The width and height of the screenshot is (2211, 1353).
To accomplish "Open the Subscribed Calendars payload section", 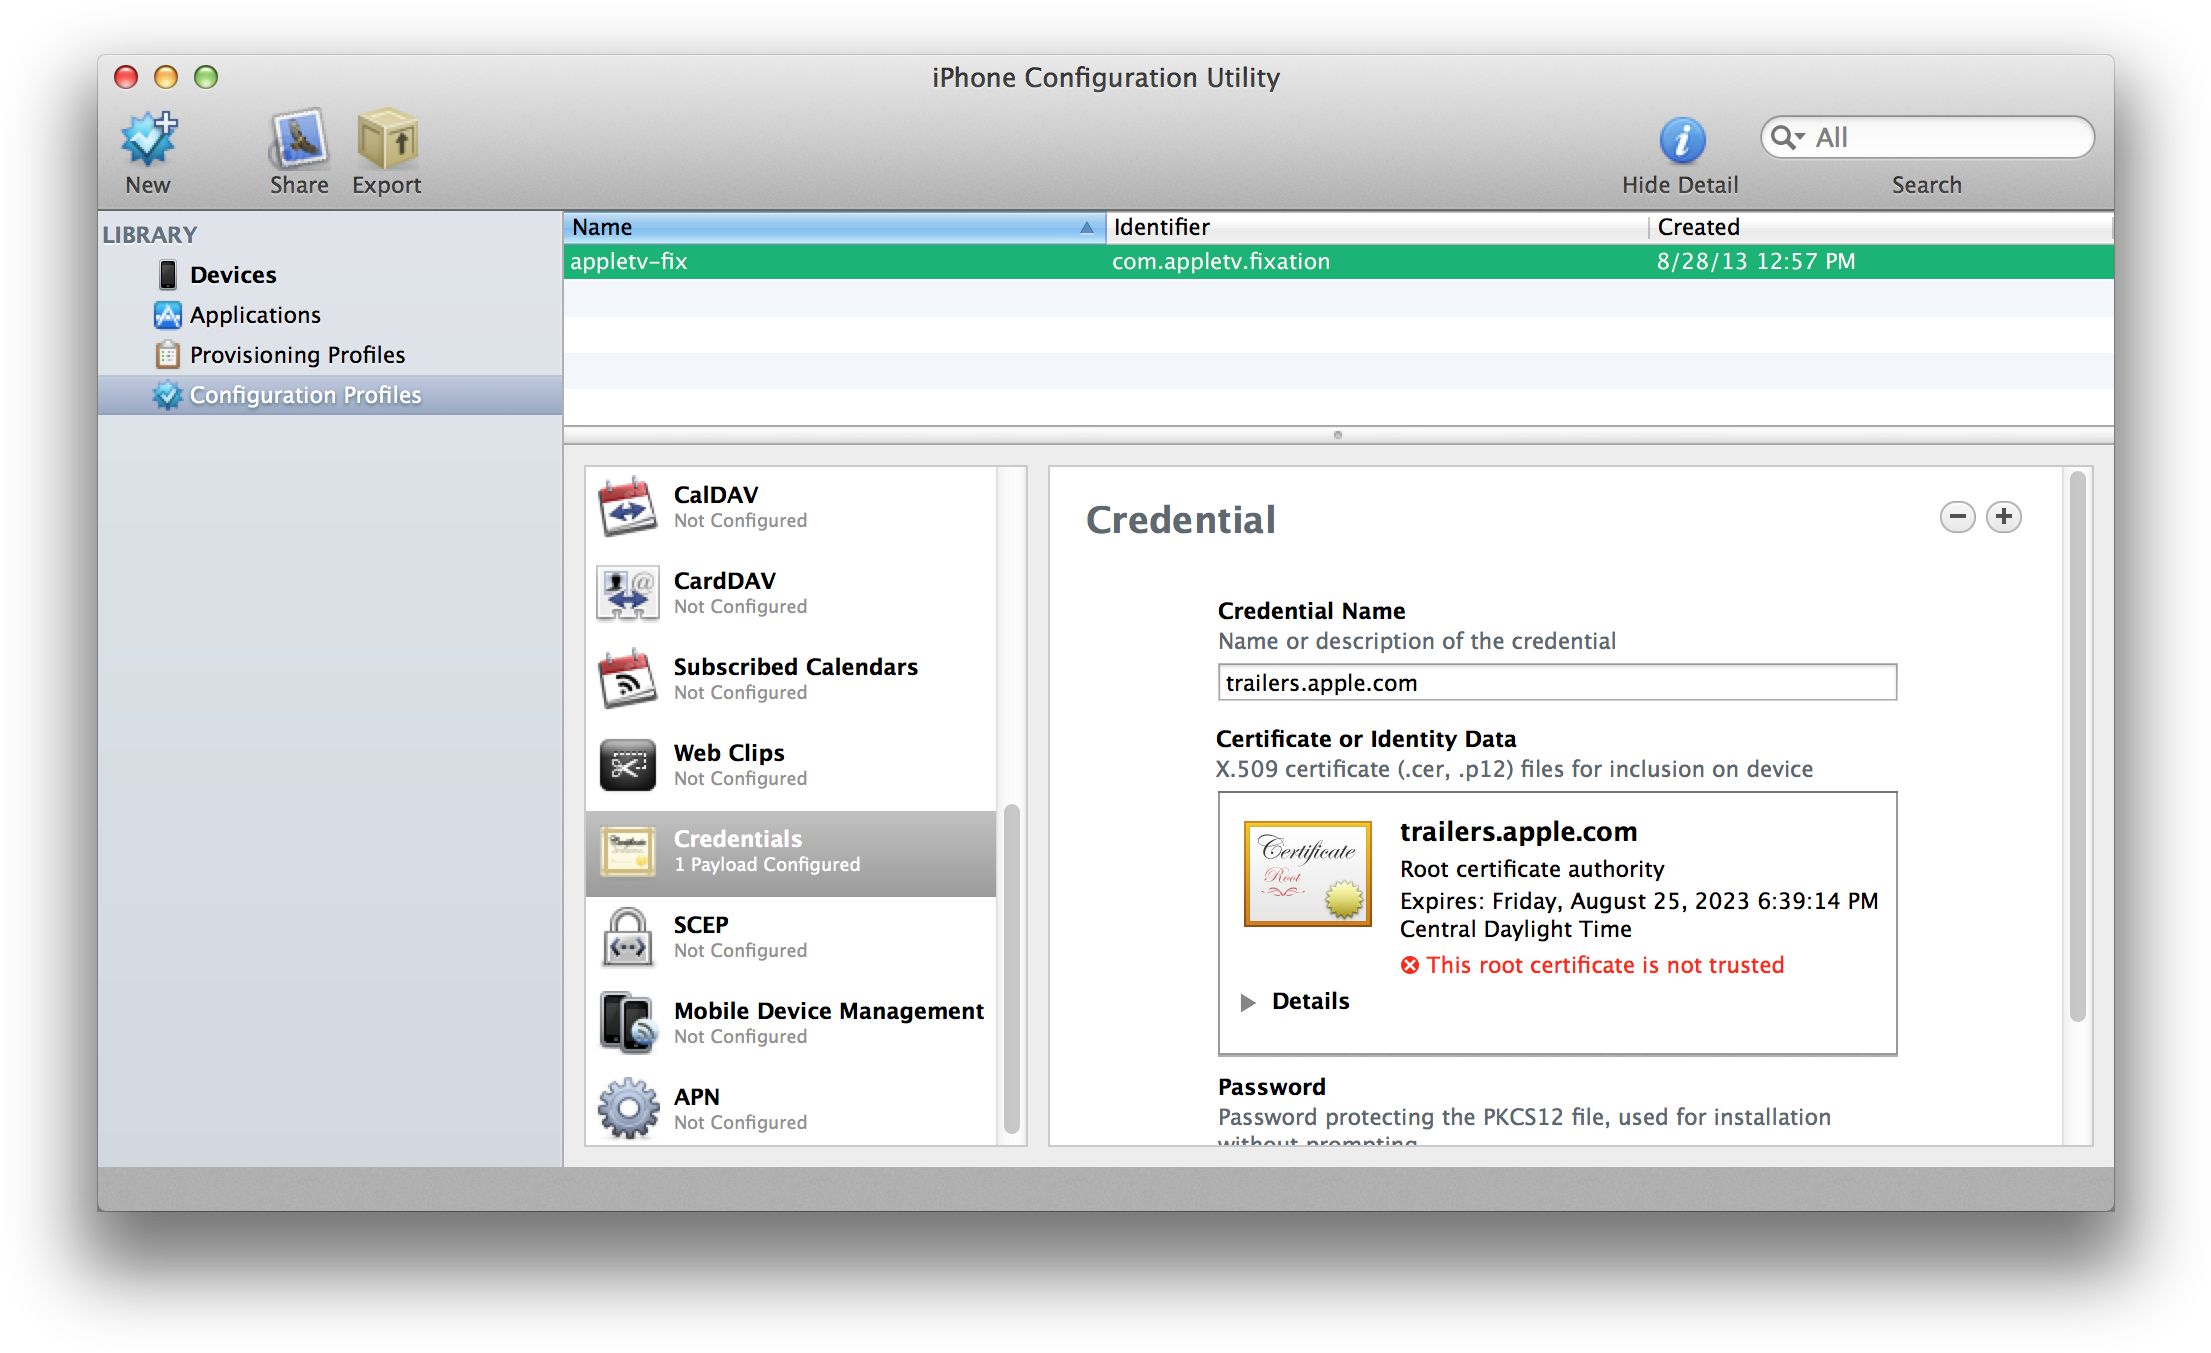I will (x=791, y=679).
